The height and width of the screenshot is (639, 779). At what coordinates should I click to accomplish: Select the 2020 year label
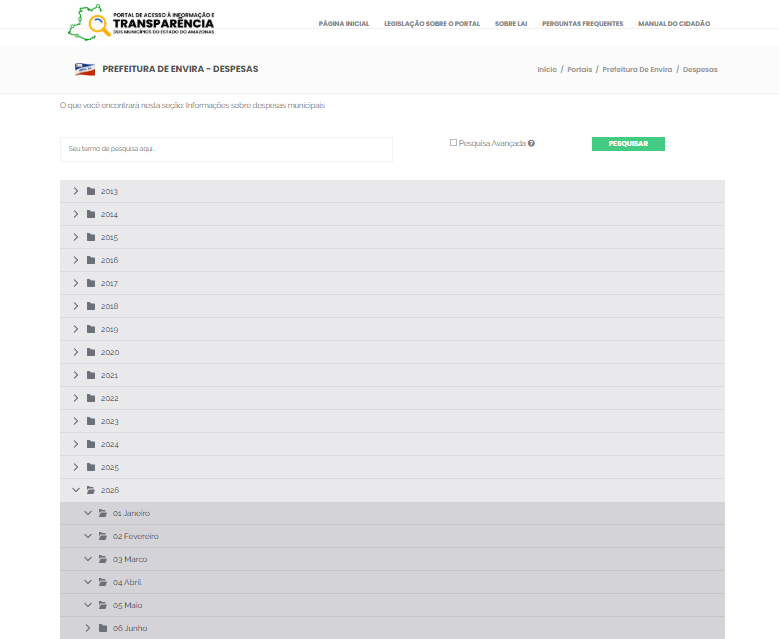(110, 353)
